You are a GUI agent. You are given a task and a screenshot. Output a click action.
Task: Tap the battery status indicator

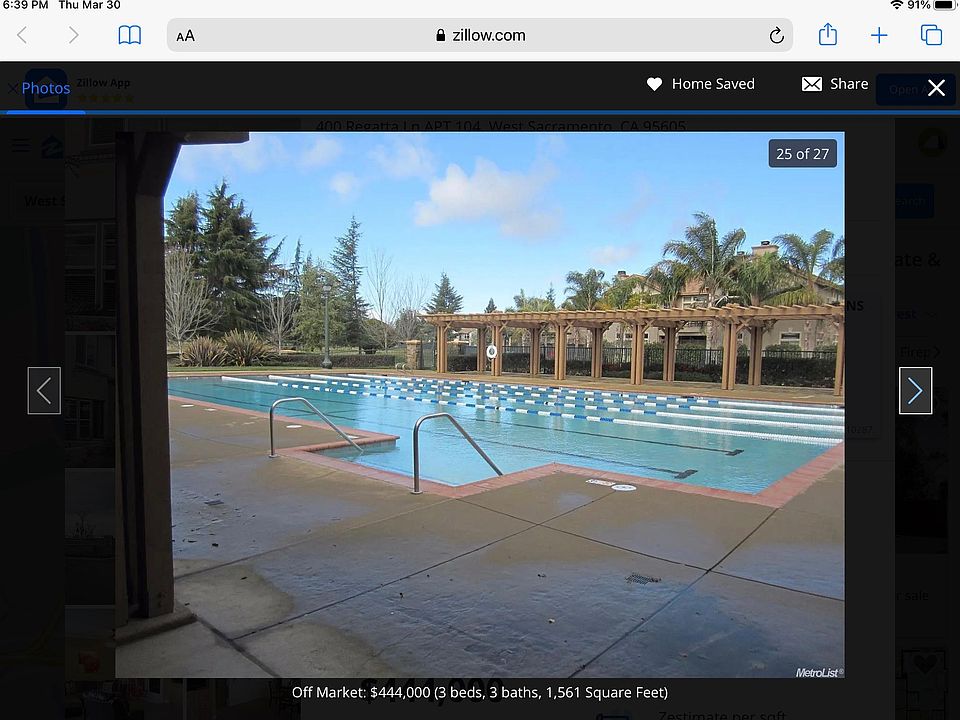pyautogui.click(x=943, y=6)
